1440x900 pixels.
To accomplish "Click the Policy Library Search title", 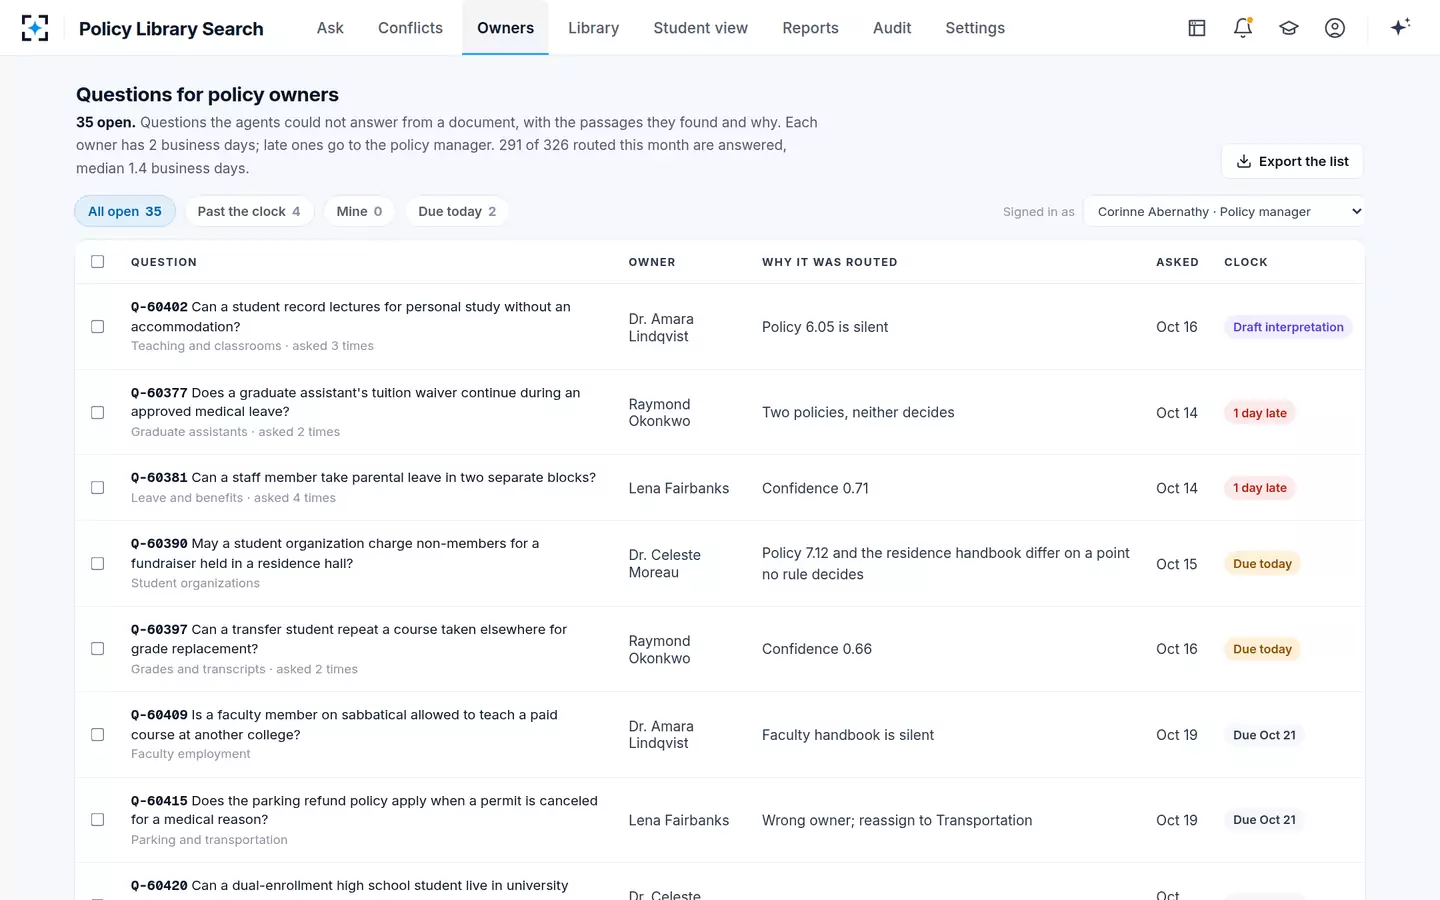I will 171,28.
